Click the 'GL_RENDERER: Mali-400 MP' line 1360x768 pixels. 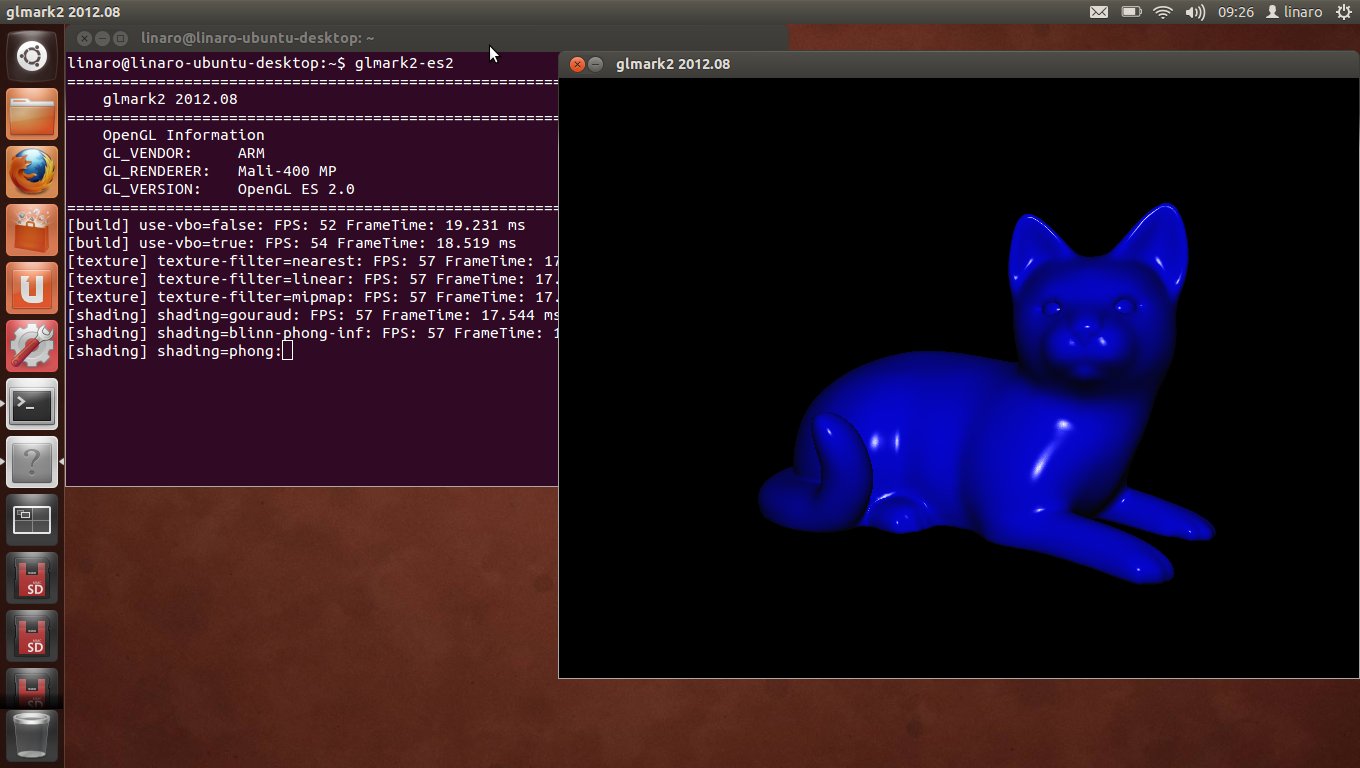click(220, 171)
